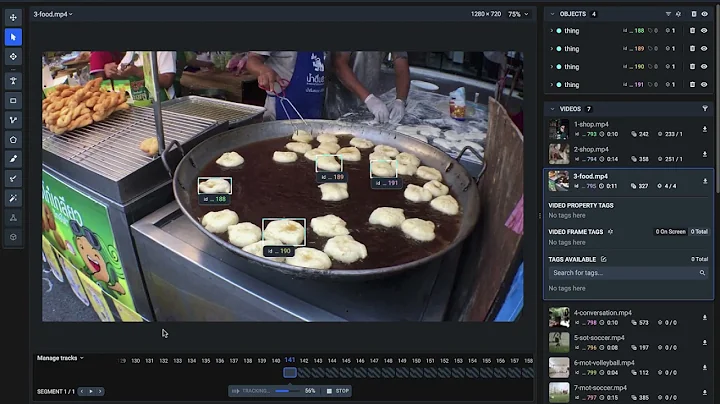Select bounding box id 191 on canvas

click(383, 169)
